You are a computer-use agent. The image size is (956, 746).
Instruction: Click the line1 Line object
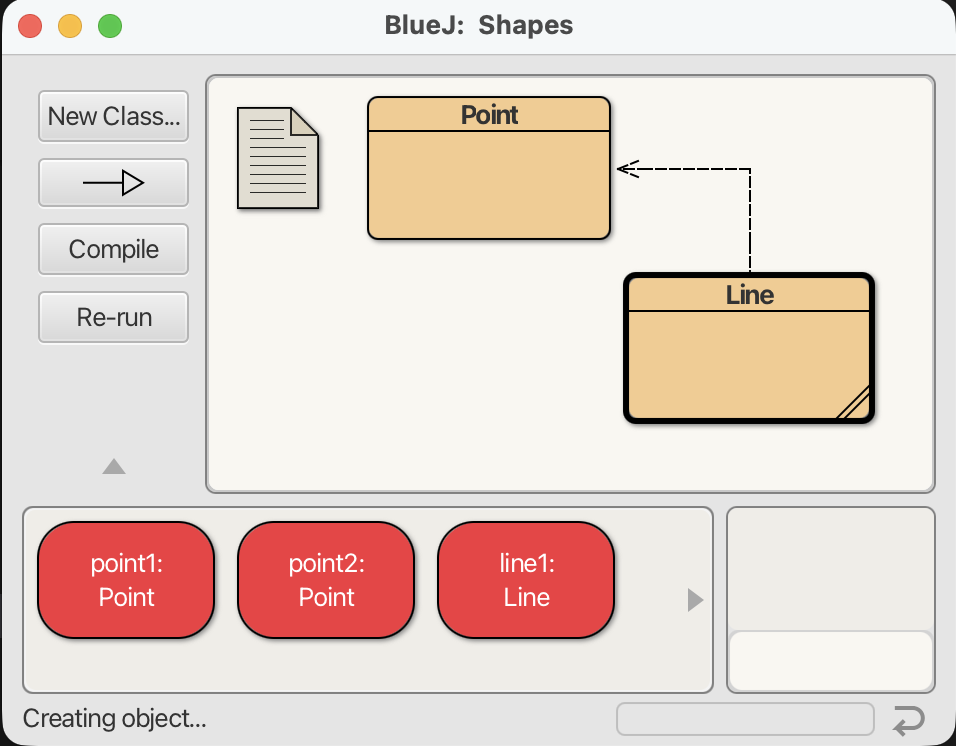(x=526, y=581)
